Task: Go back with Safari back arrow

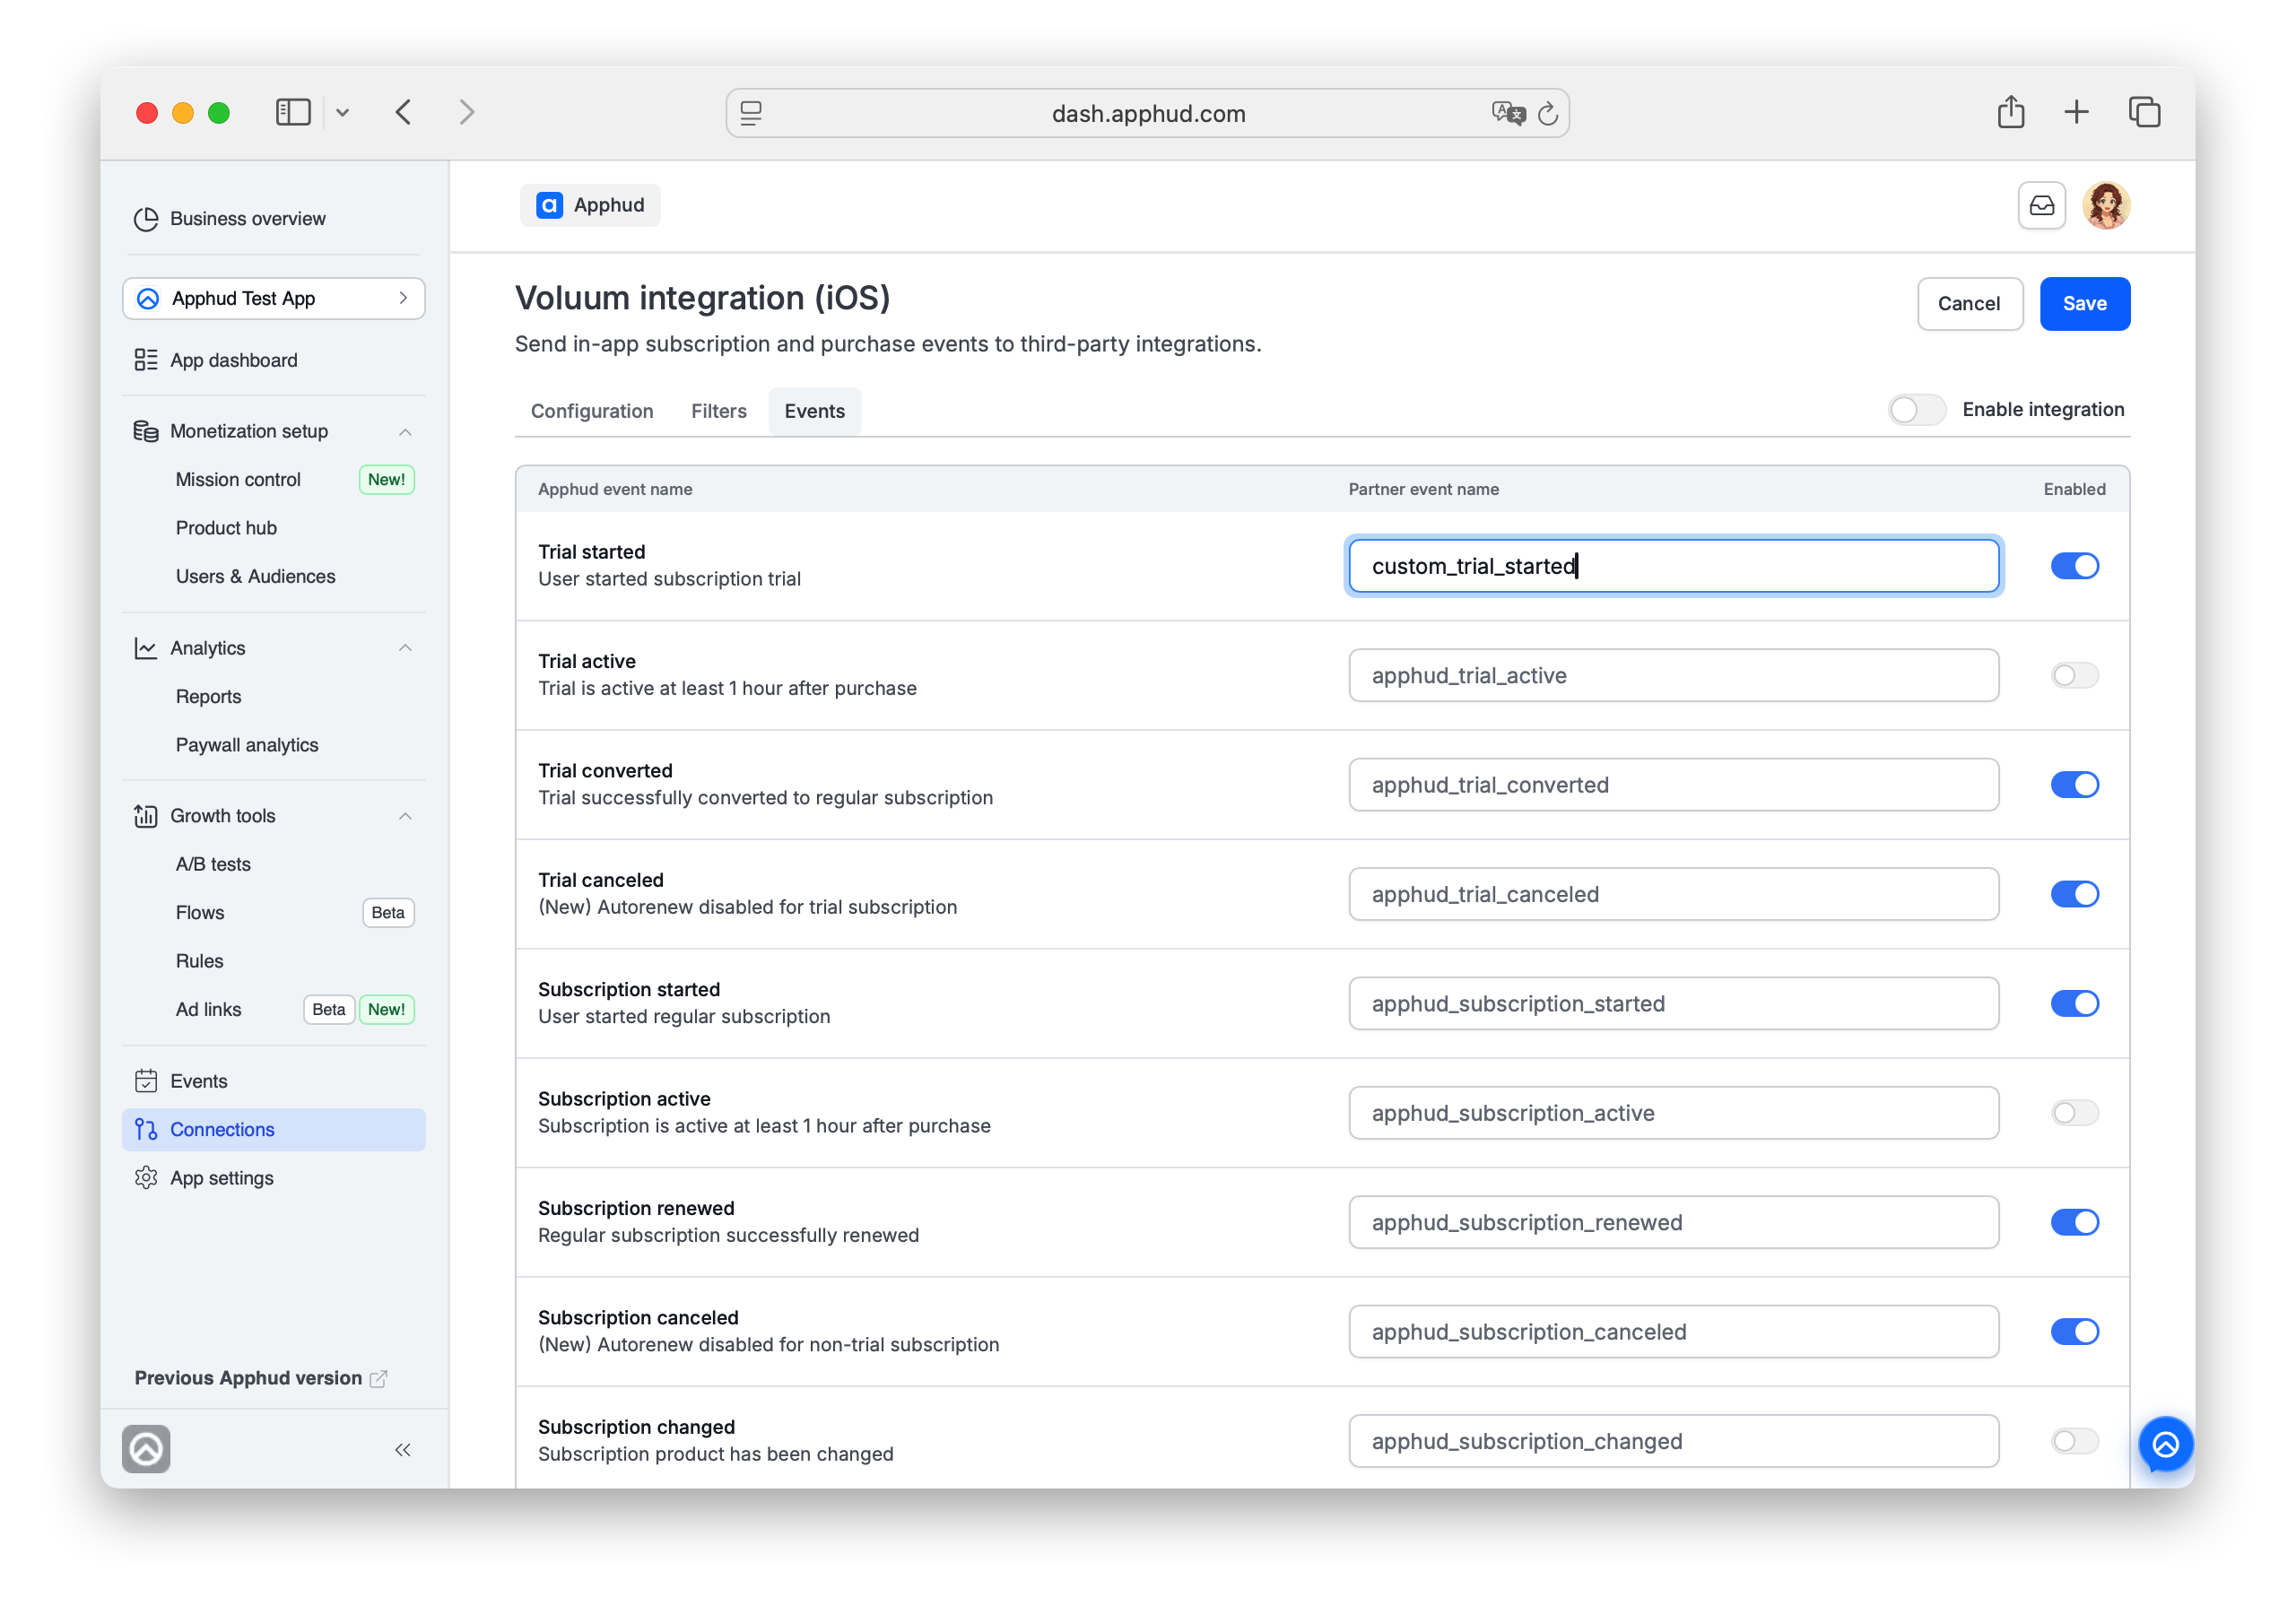Action: coord(404,112)
